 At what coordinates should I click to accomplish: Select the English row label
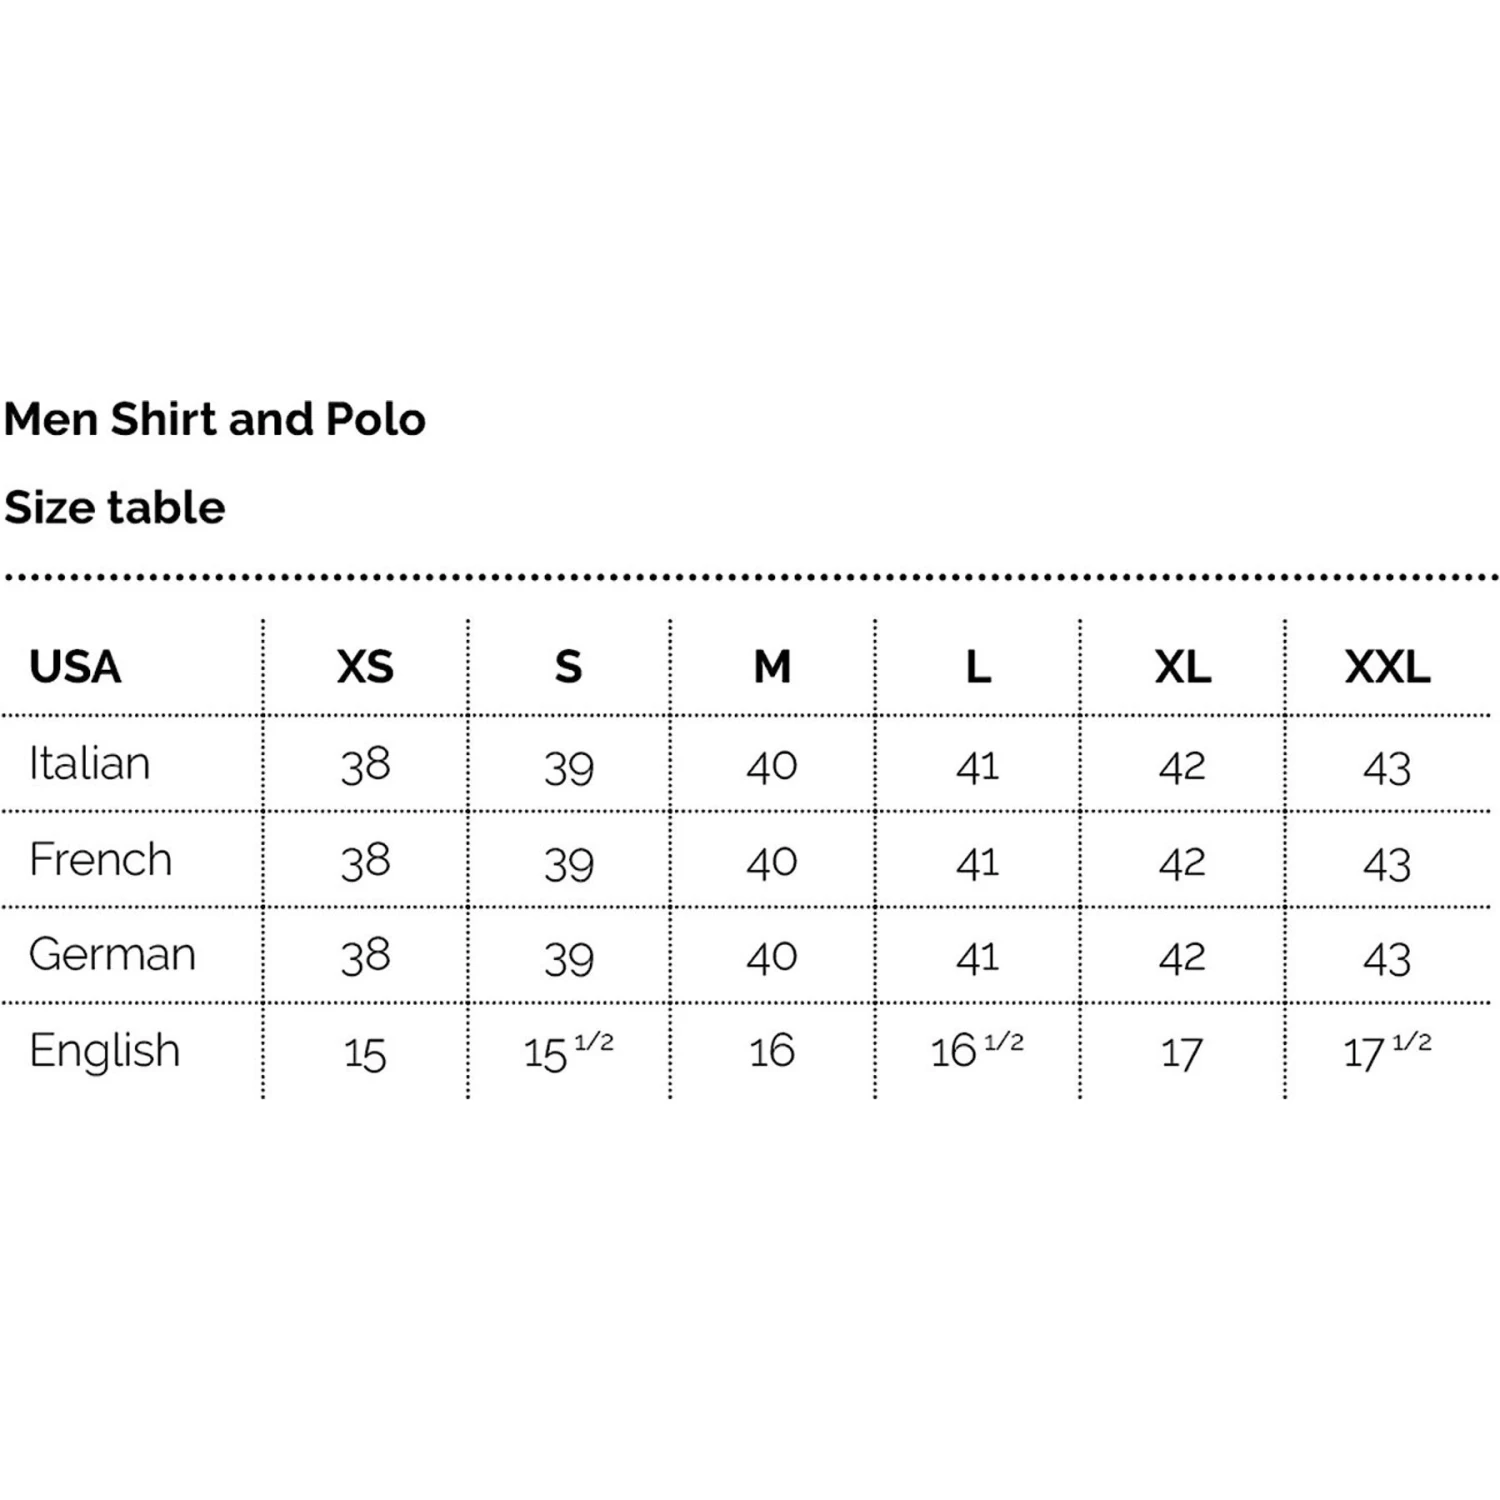(x=105, y=1051)
